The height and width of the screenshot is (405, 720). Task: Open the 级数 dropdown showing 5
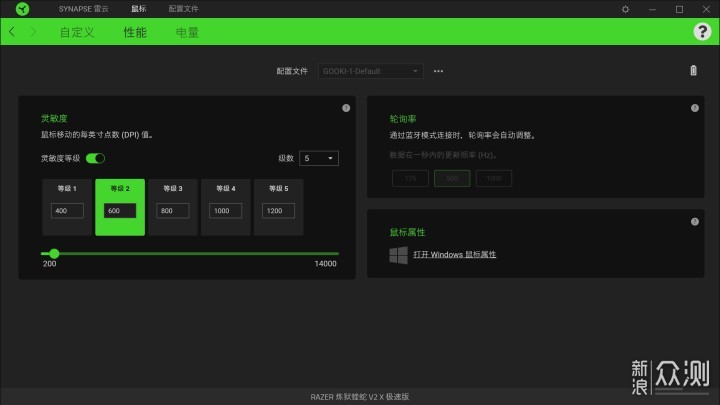coord(319,158)
